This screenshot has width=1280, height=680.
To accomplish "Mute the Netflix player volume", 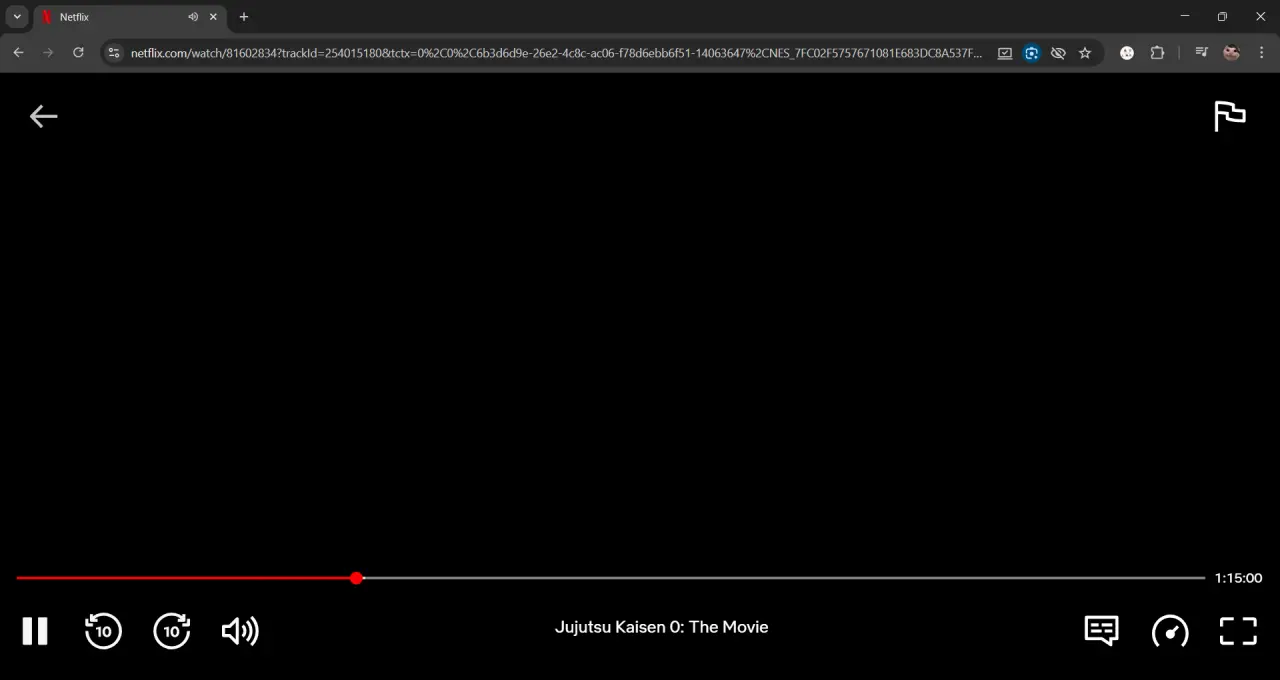I will [240, 631].
